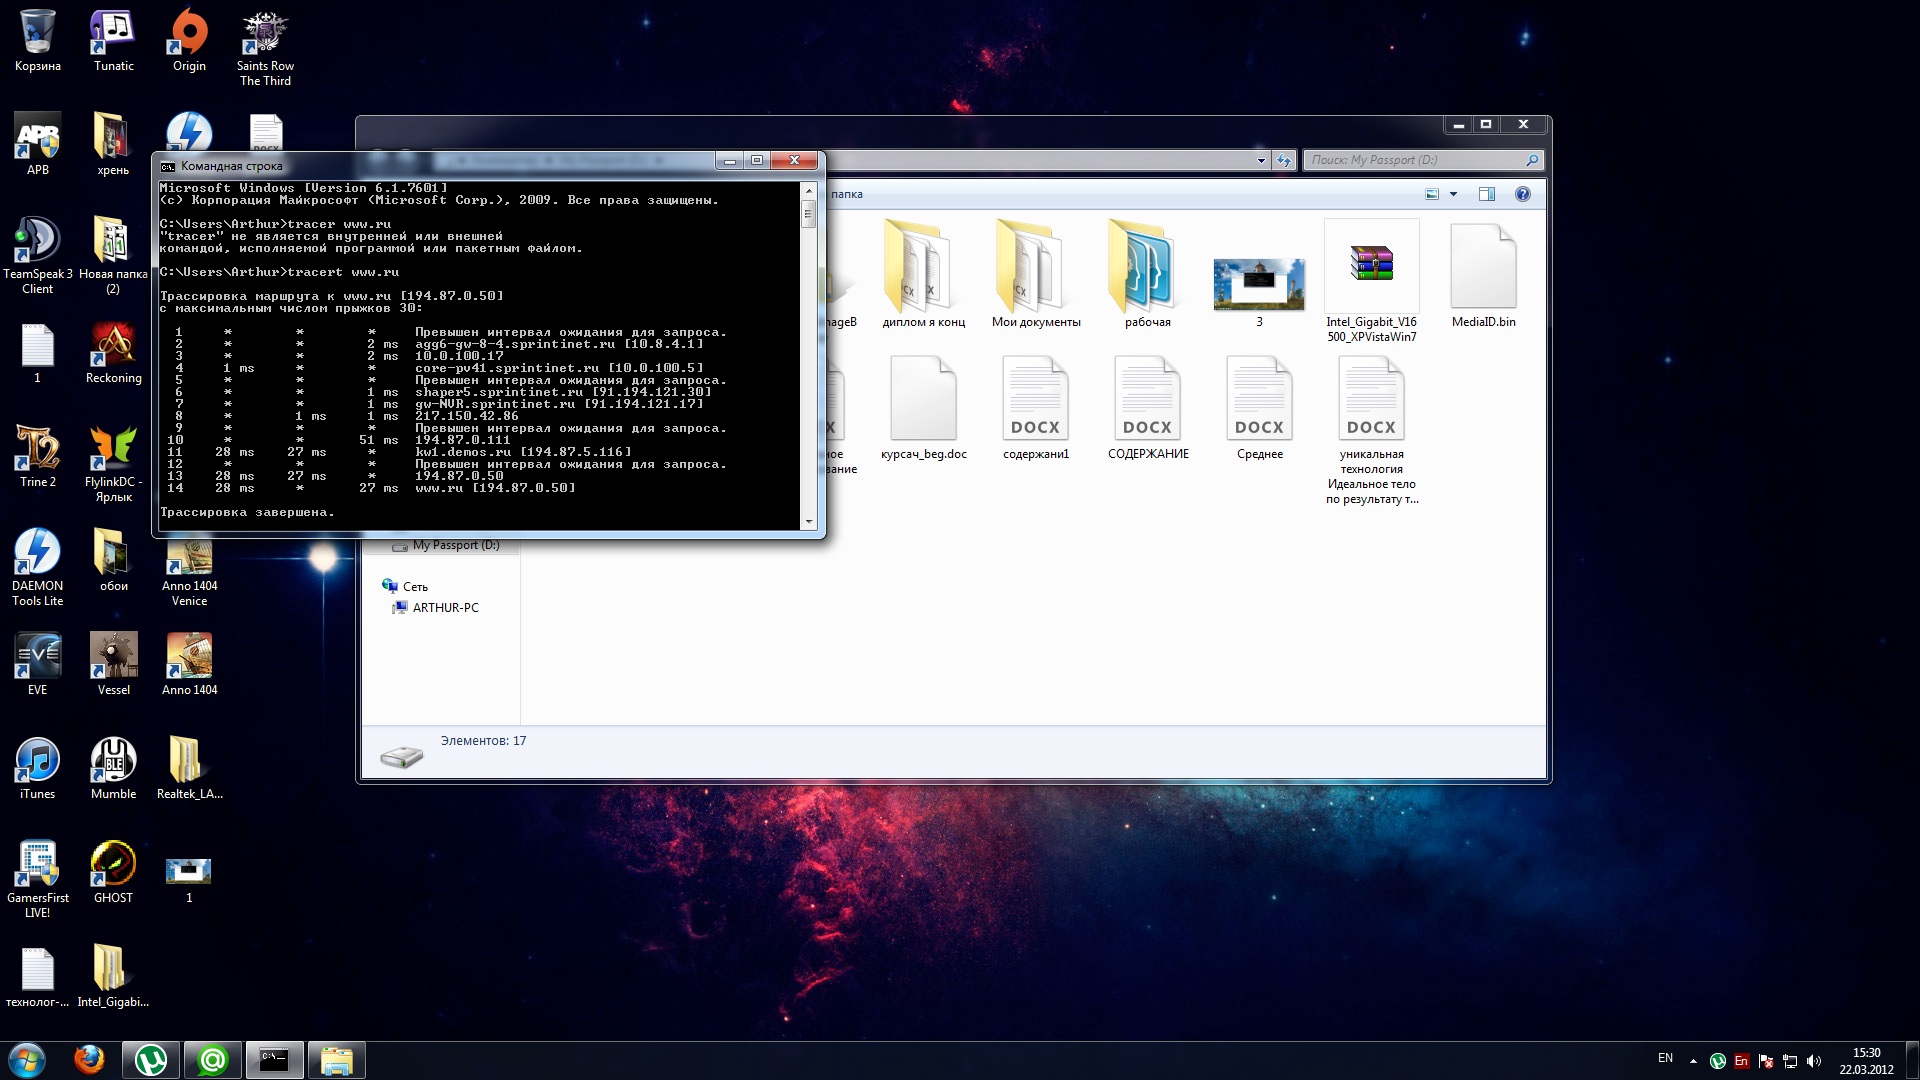
Task: Open Mail.Ru Agent taskbar button
Action: point(213,1060)
